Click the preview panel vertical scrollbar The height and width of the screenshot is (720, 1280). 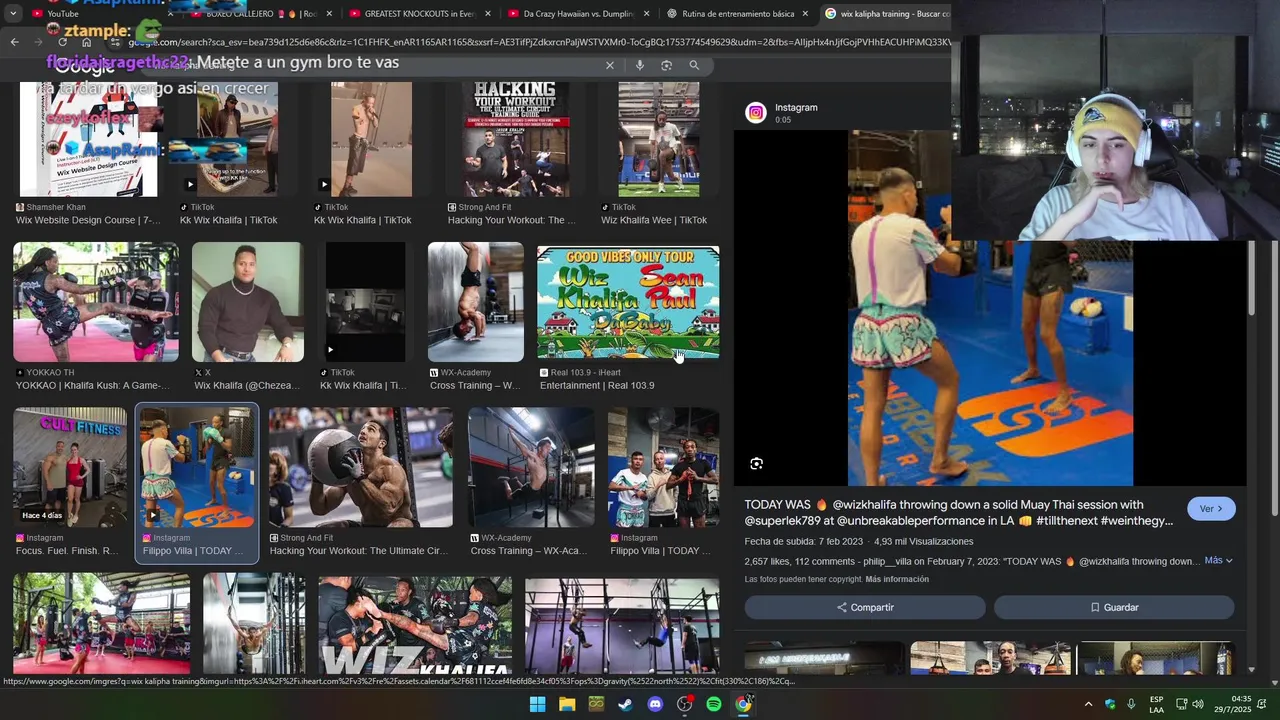[1251, 280]
